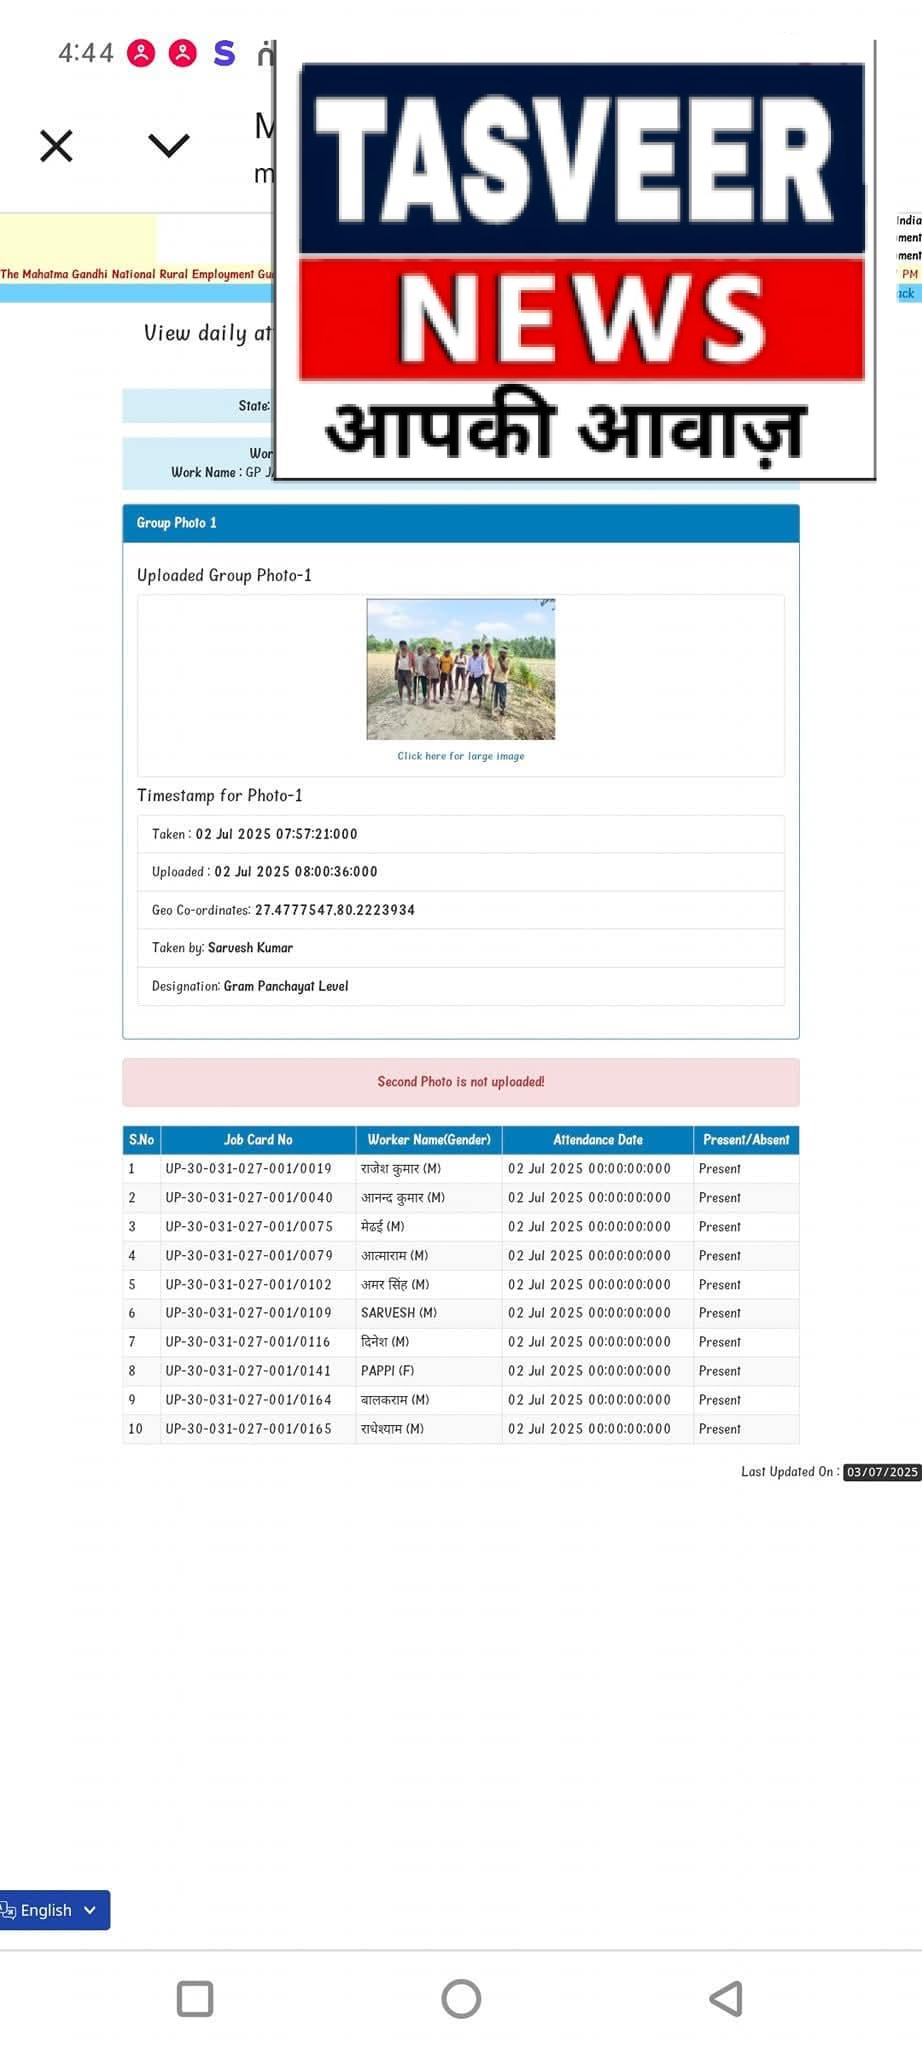The height and width of the screenshot is (2048, 922).
Task: Tap the translate icon beside English
Action: coord(8,1910)
